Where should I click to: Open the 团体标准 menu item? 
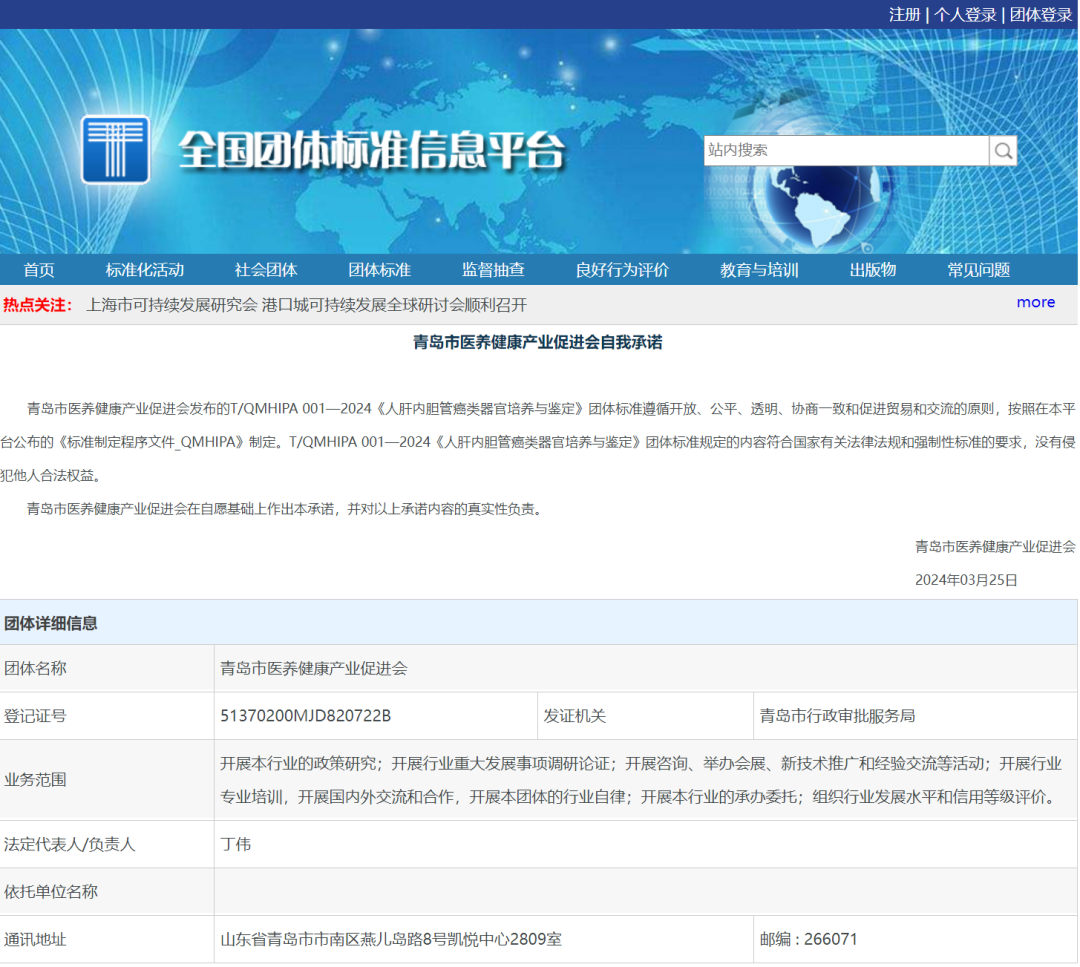[x=380, y=270]
